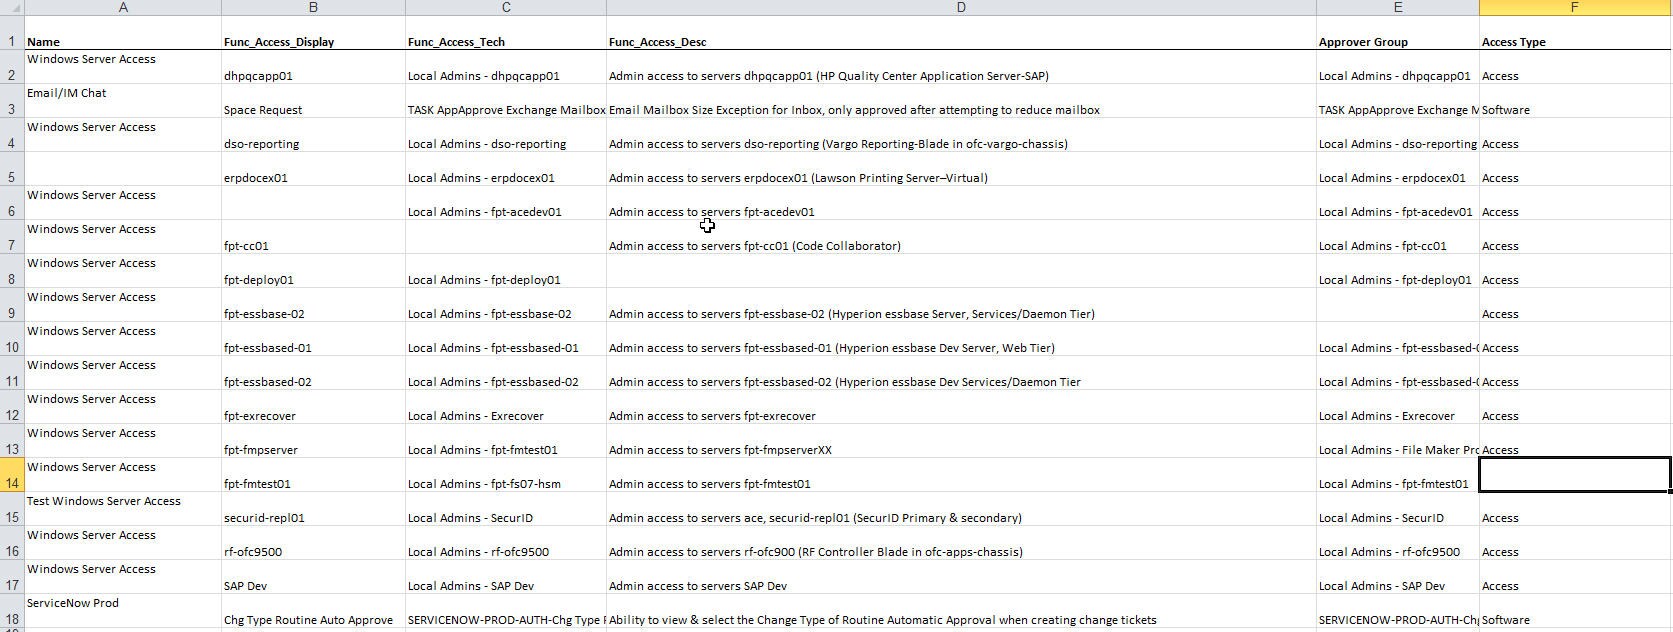Select the Space Request cell

pos(313,101)
